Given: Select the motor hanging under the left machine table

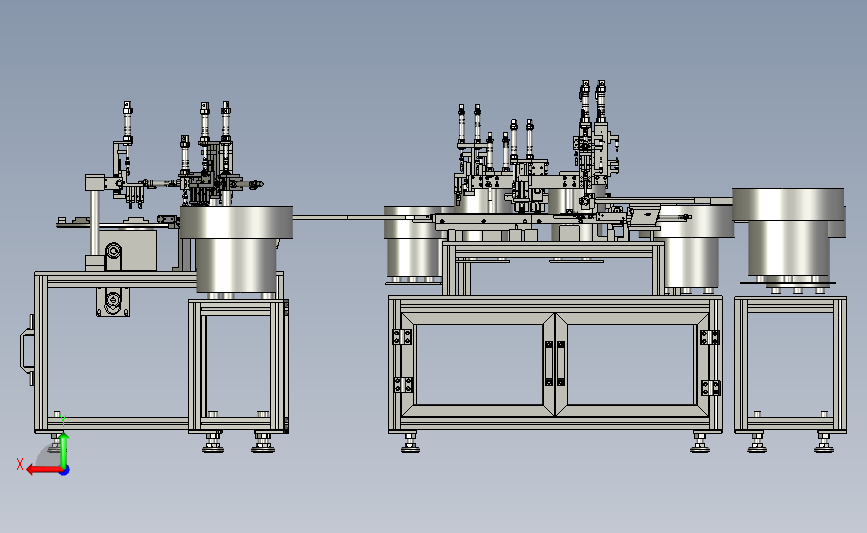Looking at the screenshot, I should (113, 302).
